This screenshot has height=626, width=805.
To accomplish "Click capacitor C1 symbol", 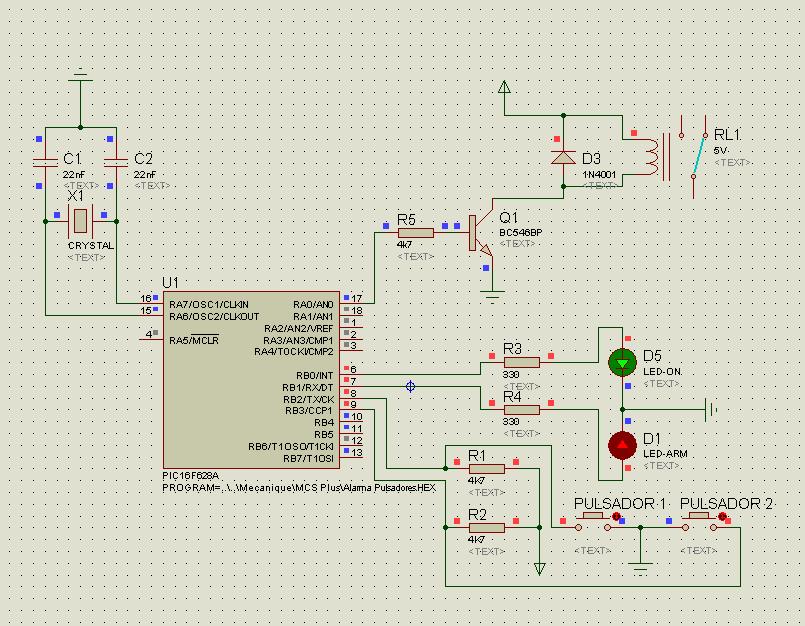I will (46, 163).
